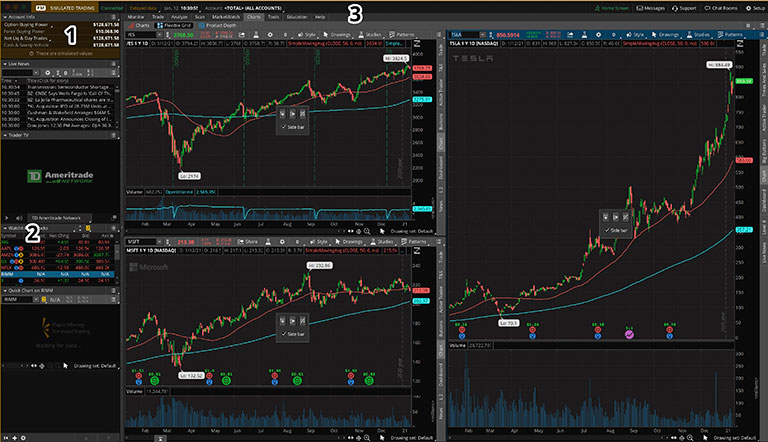Screen dimensions: 768x442
Task: Open the Setup gear menu
Action: coord(755,8)
